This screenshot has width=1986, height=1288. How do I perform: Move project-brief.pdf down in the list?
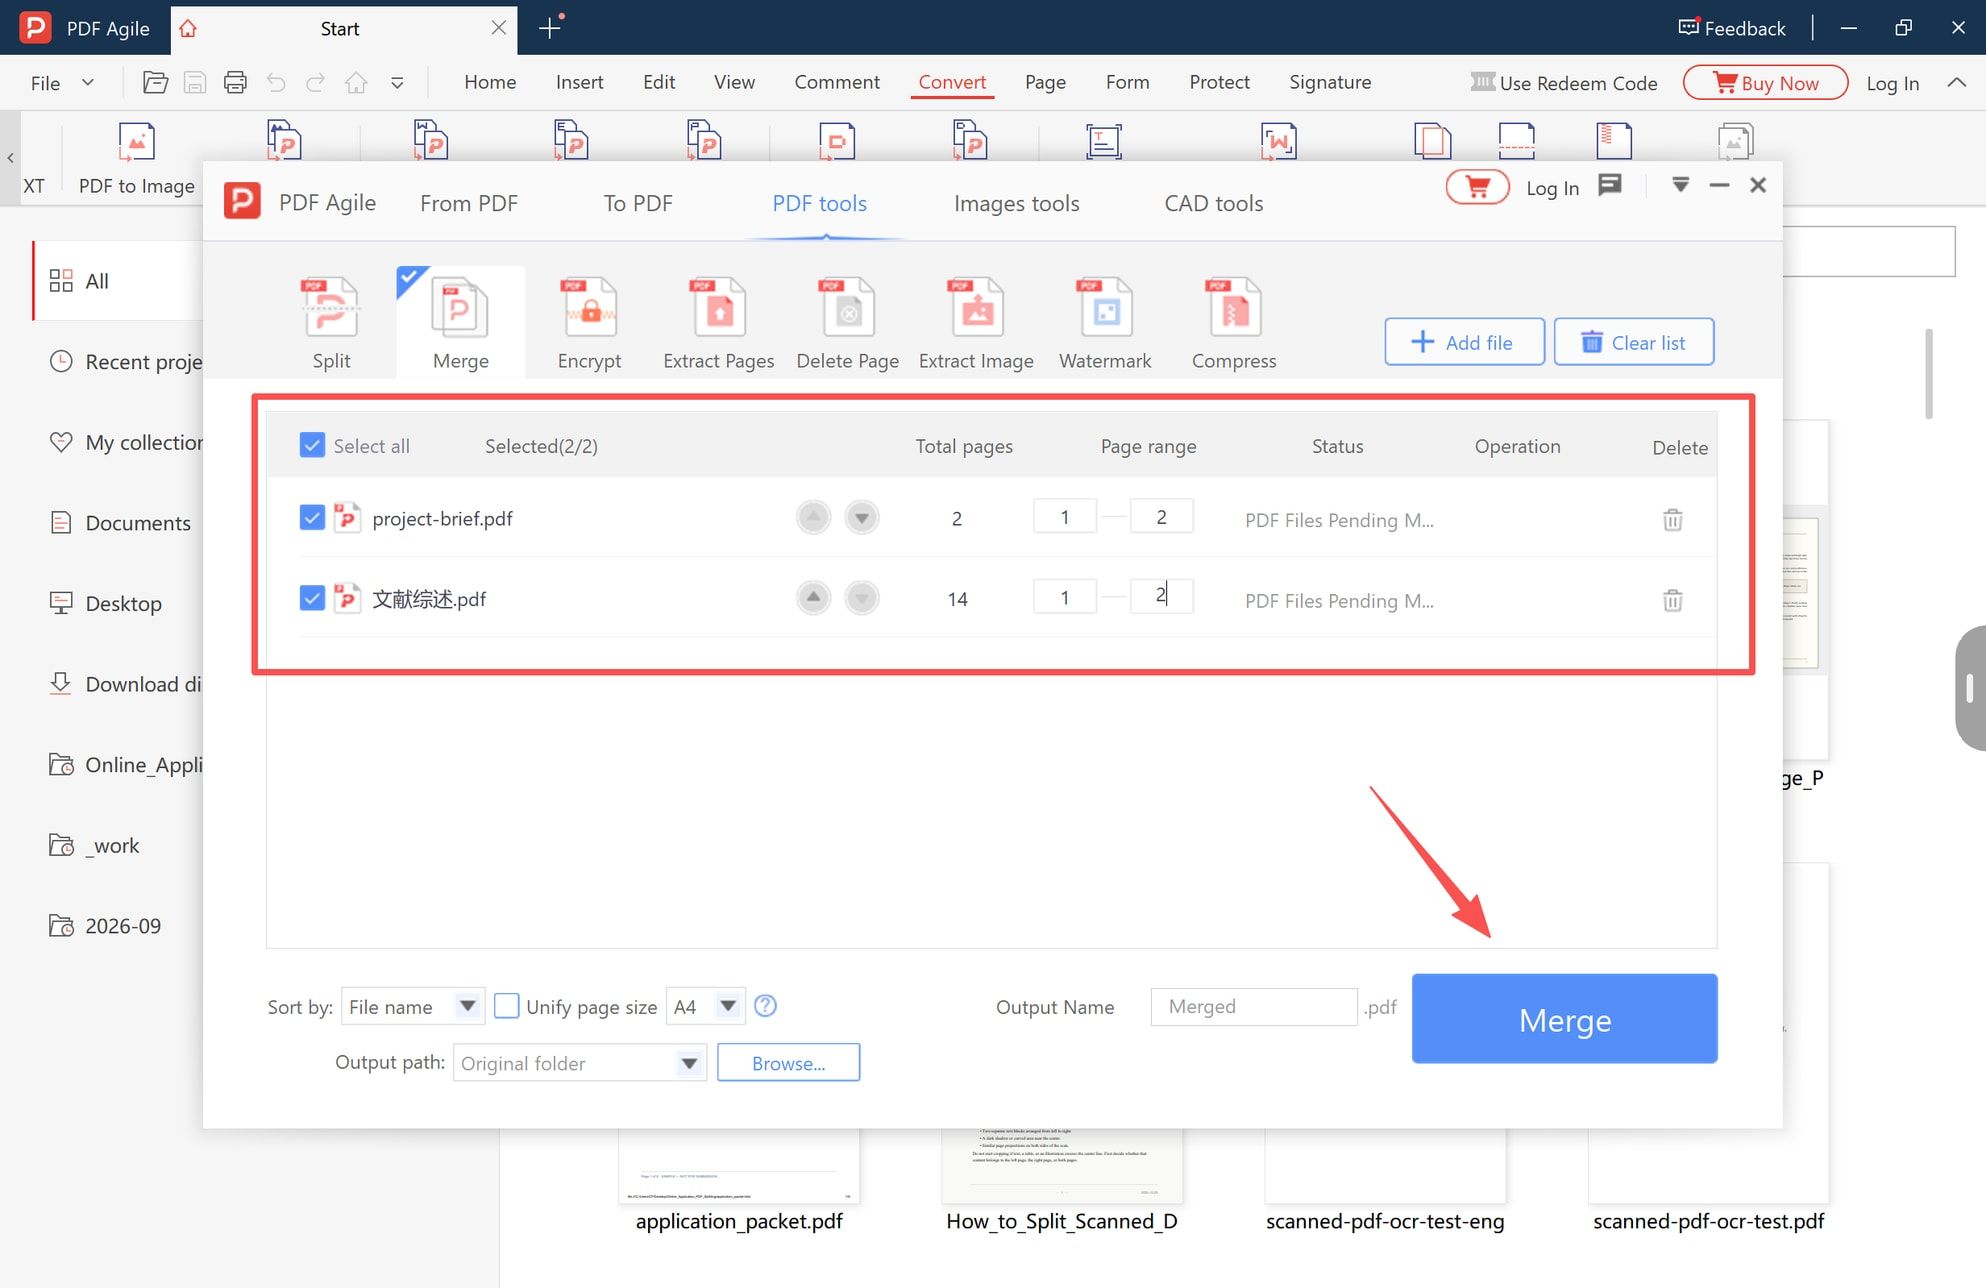point(861,518)
